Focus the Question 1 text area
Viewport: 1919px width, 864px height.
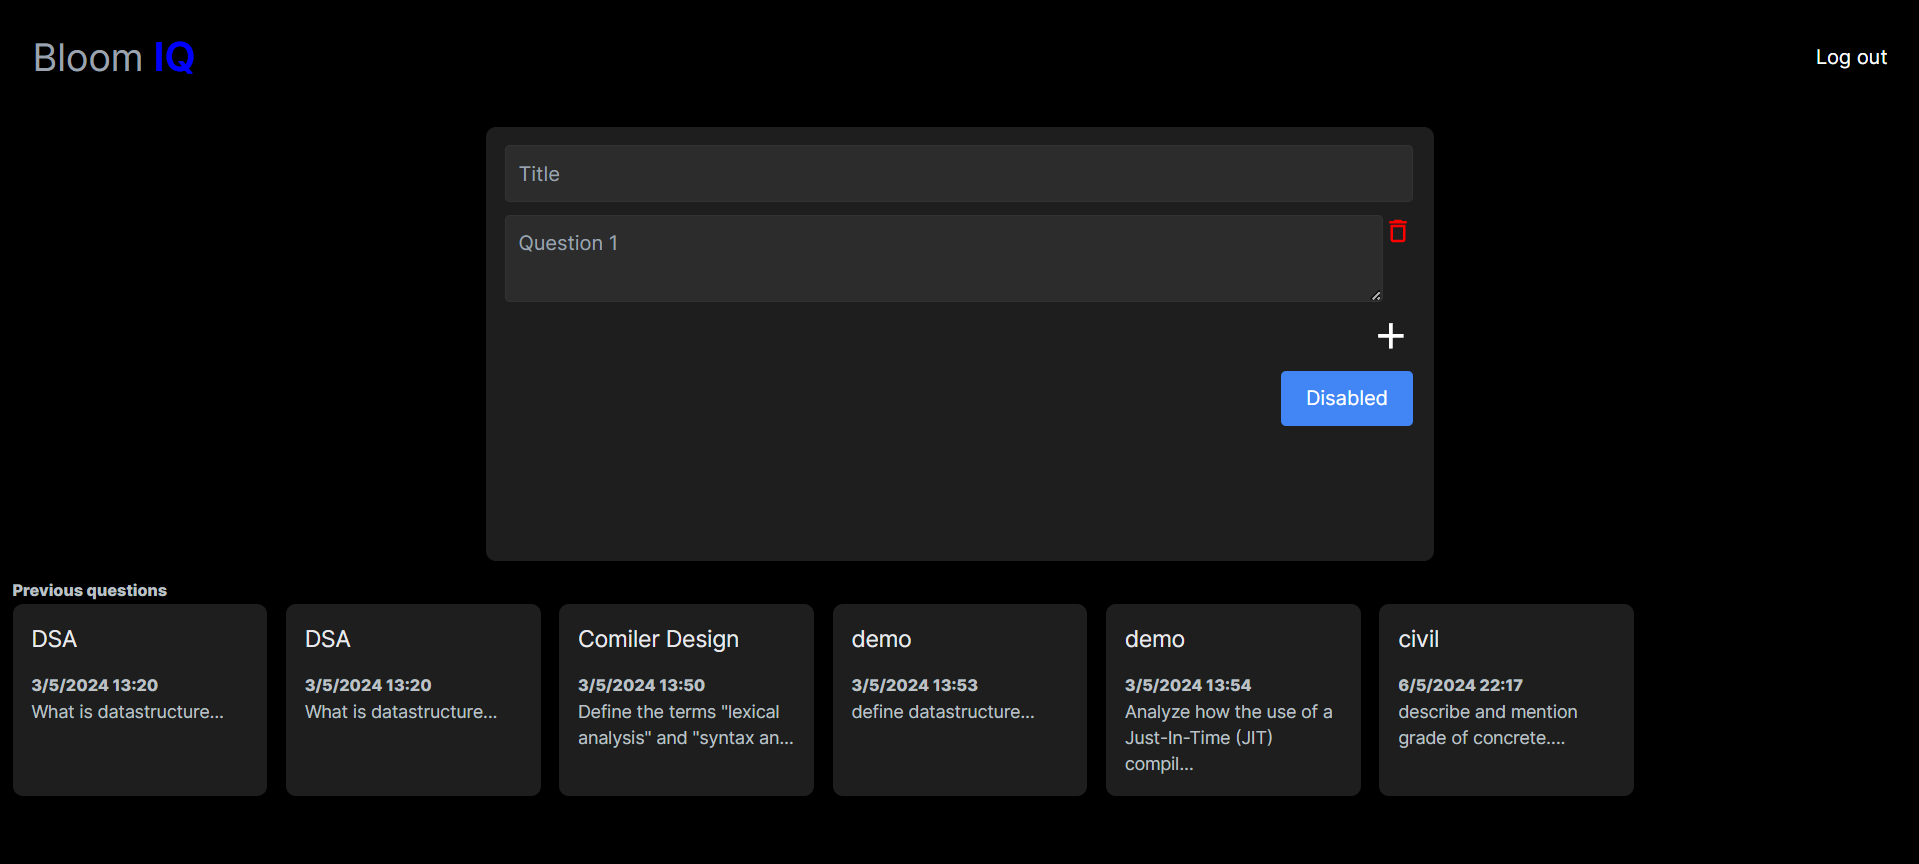943,258
